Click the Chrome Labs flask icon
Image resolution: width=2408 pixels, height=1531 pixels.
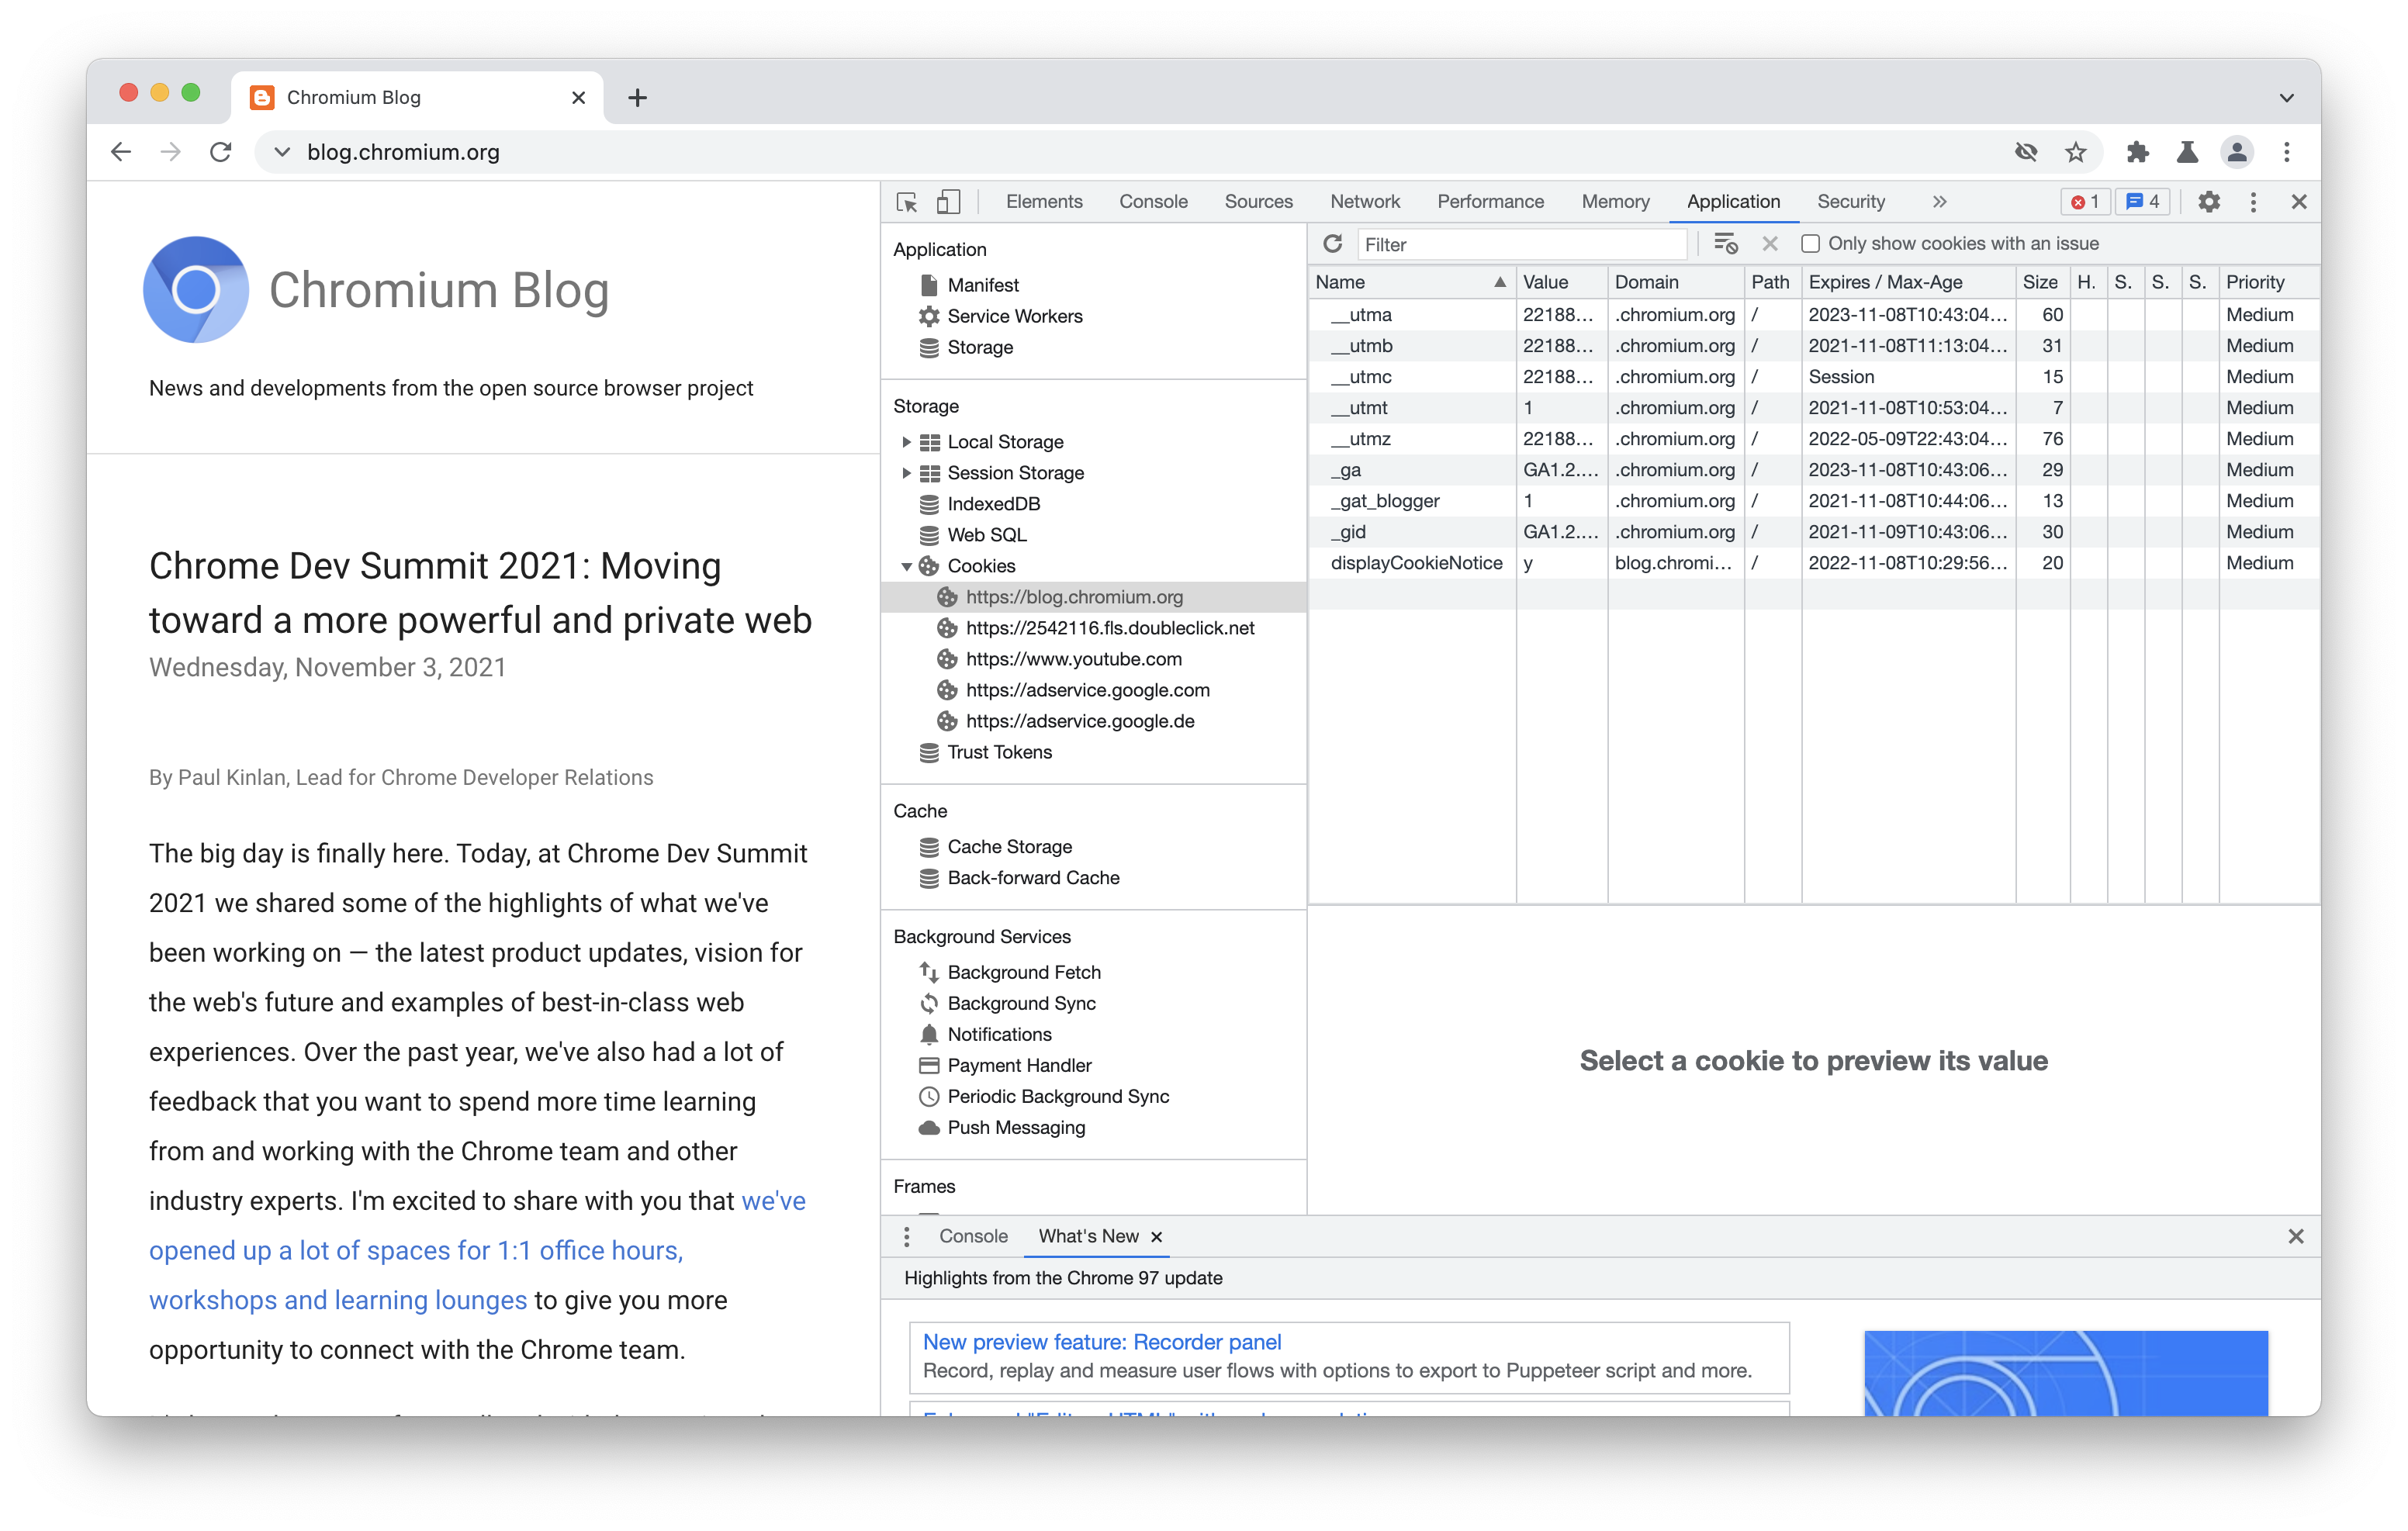click(x=2187, y=152)
